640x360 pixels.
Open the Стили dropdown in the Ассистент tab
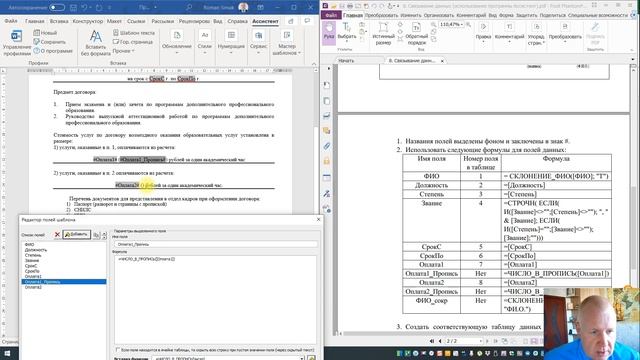click(205, 42)
